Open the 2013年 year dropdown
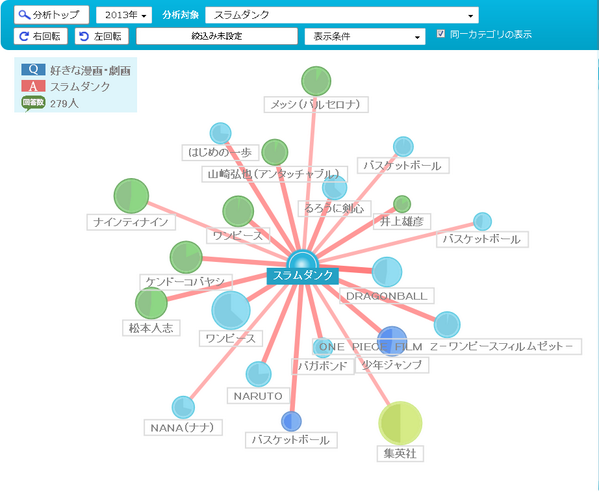Viewport: 599px width, 492px height. (124, 15)
